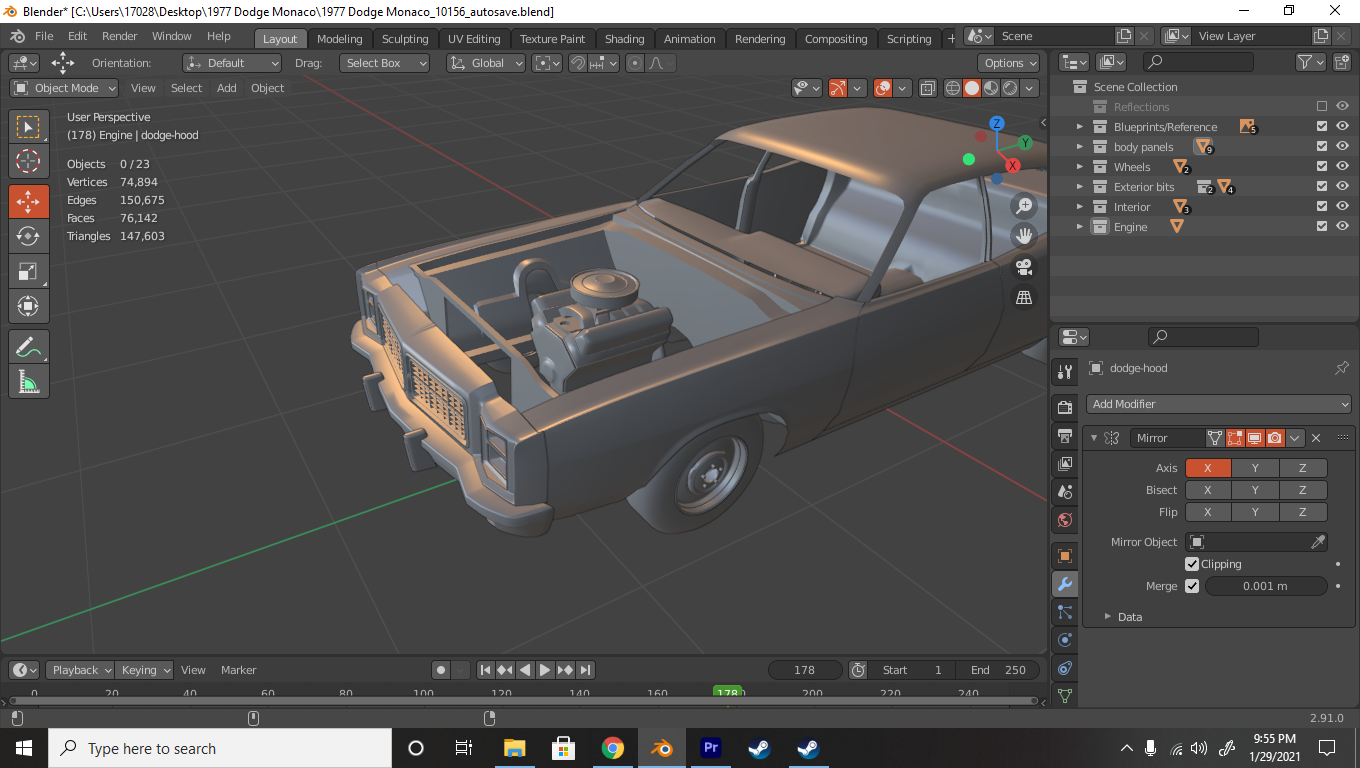Toggle the camera view icon
1360x768 pixels.
tap(1024, 267)
